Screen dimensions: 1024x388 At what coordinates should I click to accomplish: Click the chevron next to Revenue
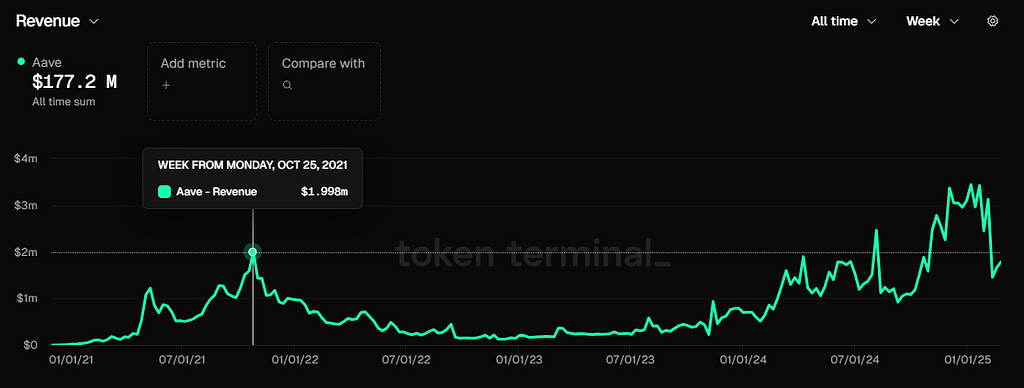click(x=93, y=22)
